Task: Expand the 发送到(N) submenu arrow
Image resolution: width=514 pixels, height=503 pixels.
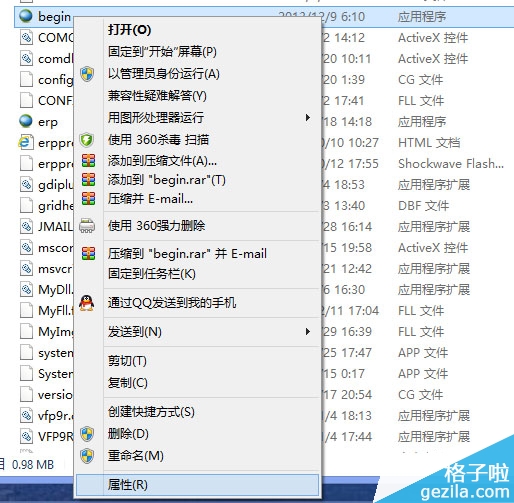Action: click(x=308, y=331)
